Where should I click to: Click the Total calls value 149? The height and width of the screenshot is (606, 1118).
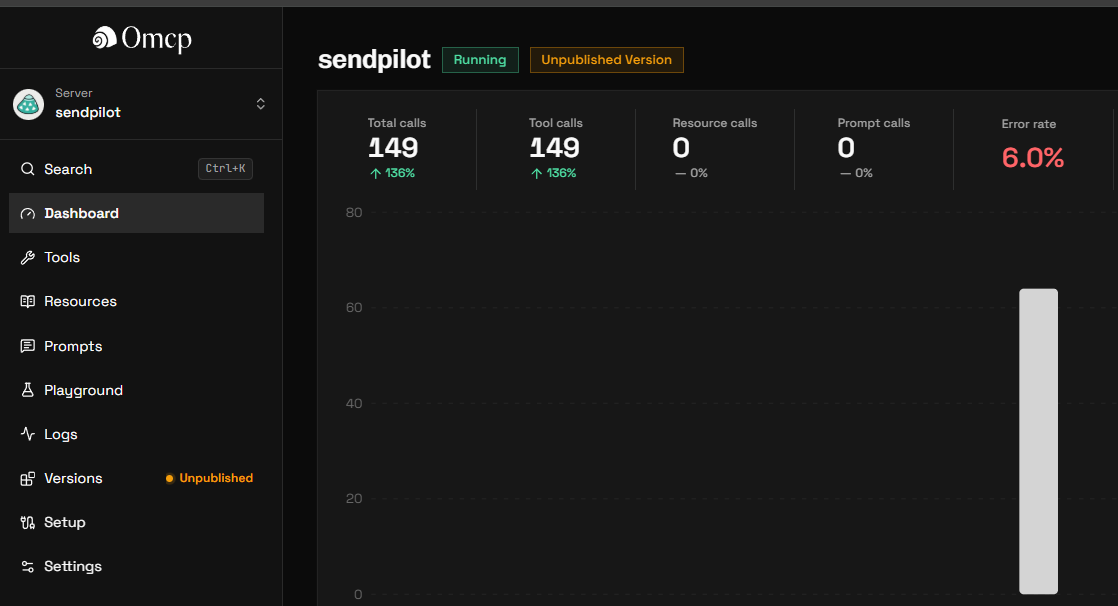[x=393, y=148]
